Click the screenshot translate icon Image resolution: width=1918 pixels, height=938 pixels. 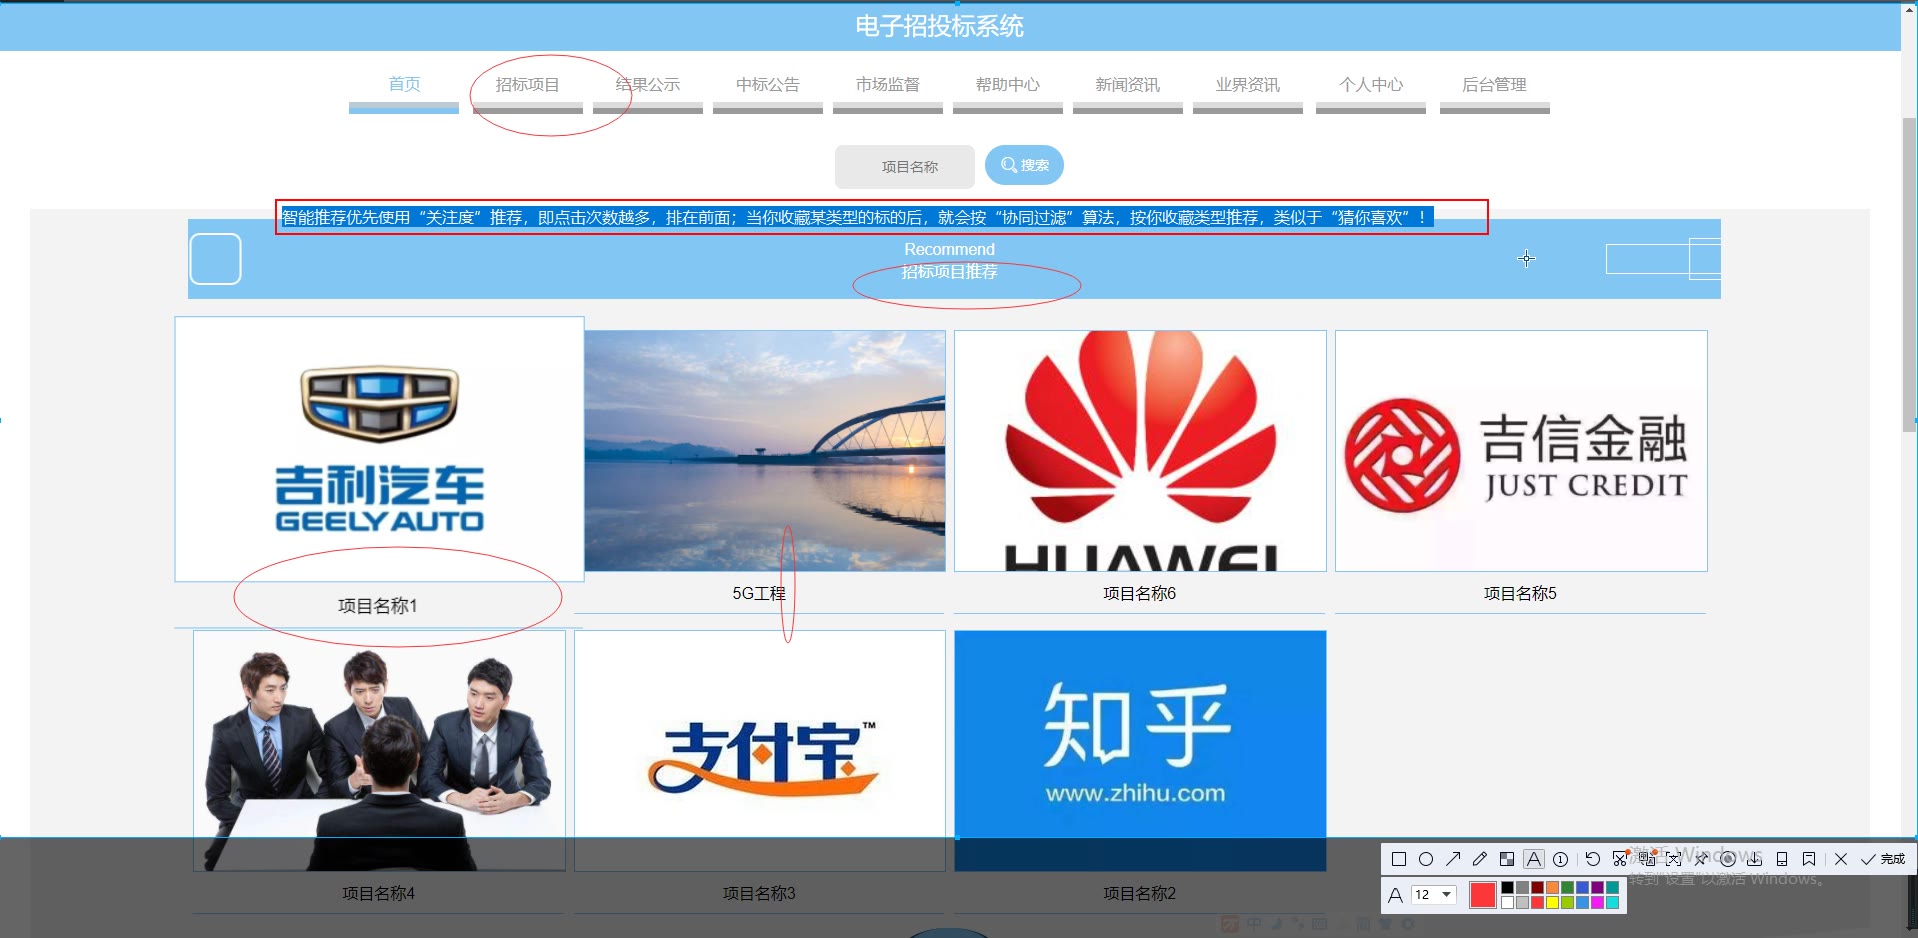click(x=1647, y=859)
